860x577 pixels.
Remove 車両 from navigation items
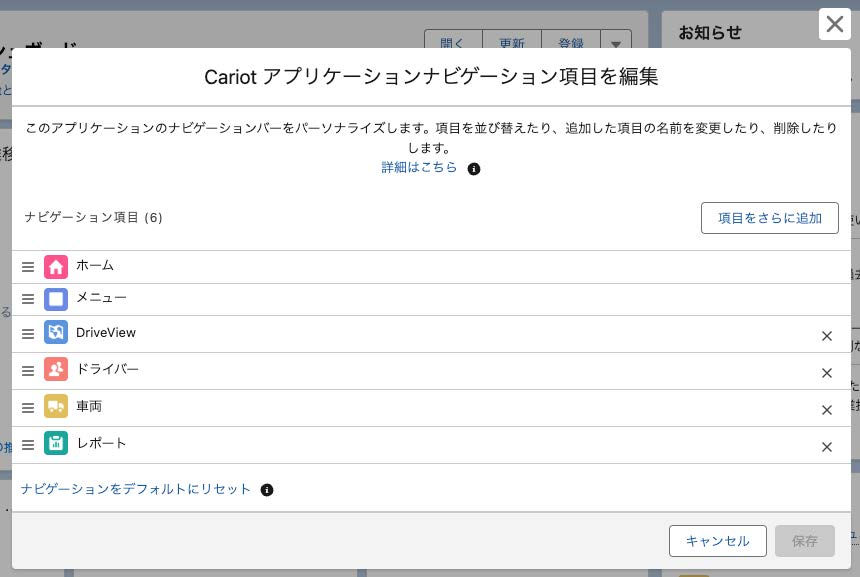tap(827, 410)
